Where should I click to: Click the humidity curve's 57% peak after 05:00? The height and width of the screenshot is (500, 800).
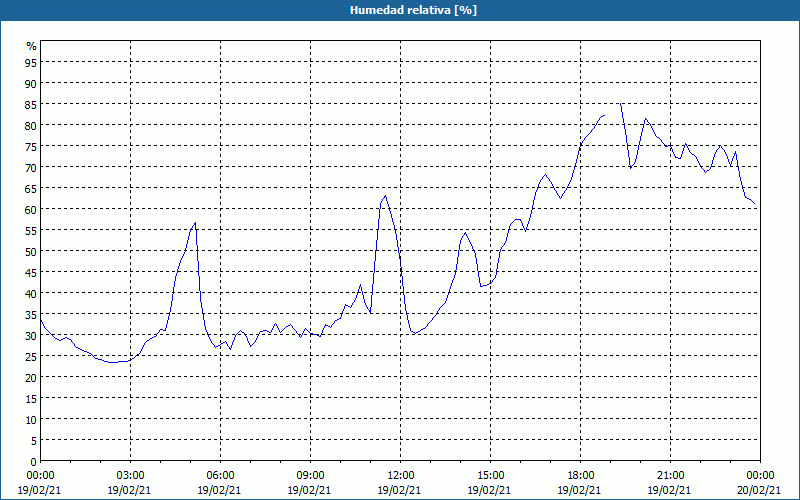195,223
